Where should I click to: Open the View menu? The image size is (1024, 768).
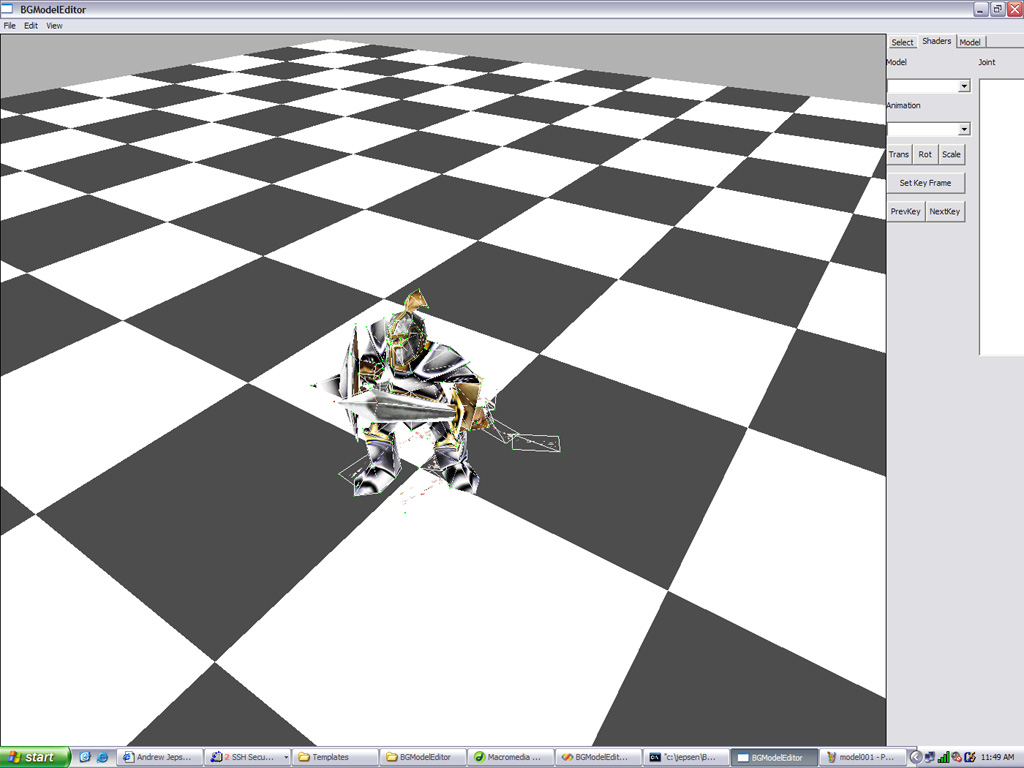pos(54,26)
